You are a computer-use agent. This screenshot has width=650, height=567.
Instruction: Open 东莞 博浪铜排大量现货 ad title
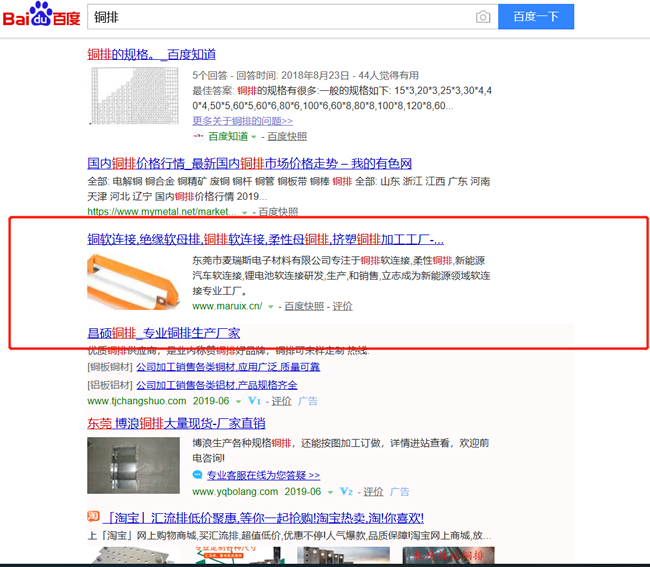pos(176,424)
